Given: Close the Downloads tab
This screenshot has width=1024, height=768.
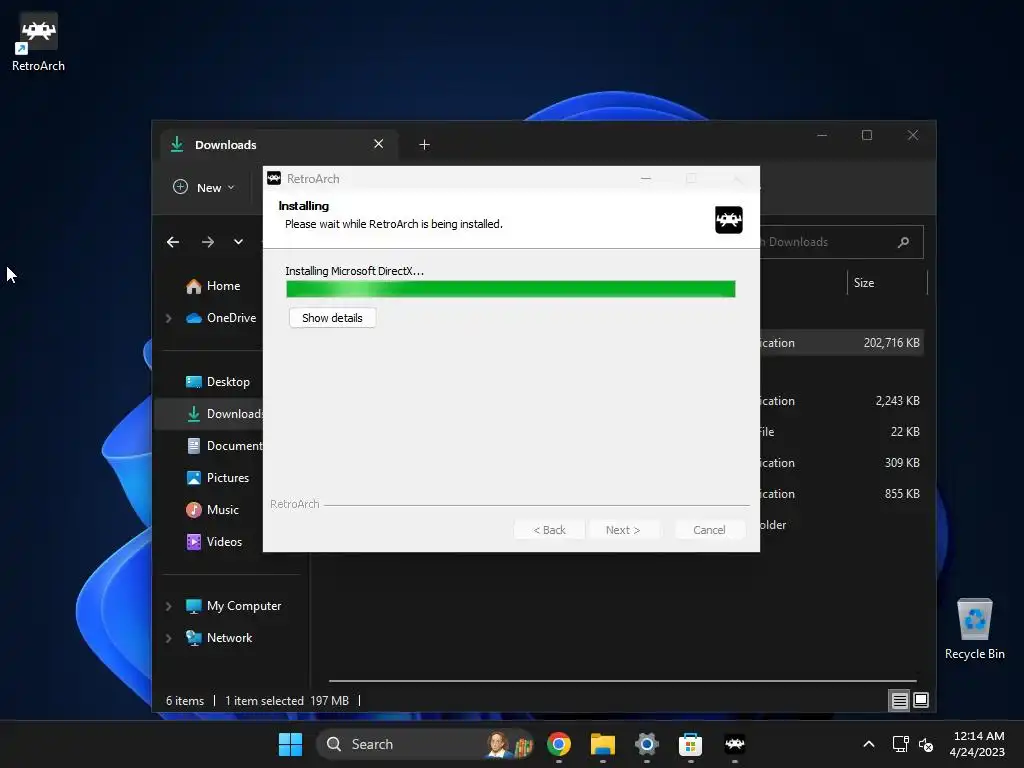Looking at the screenshot, I should [x=379, y=144].
